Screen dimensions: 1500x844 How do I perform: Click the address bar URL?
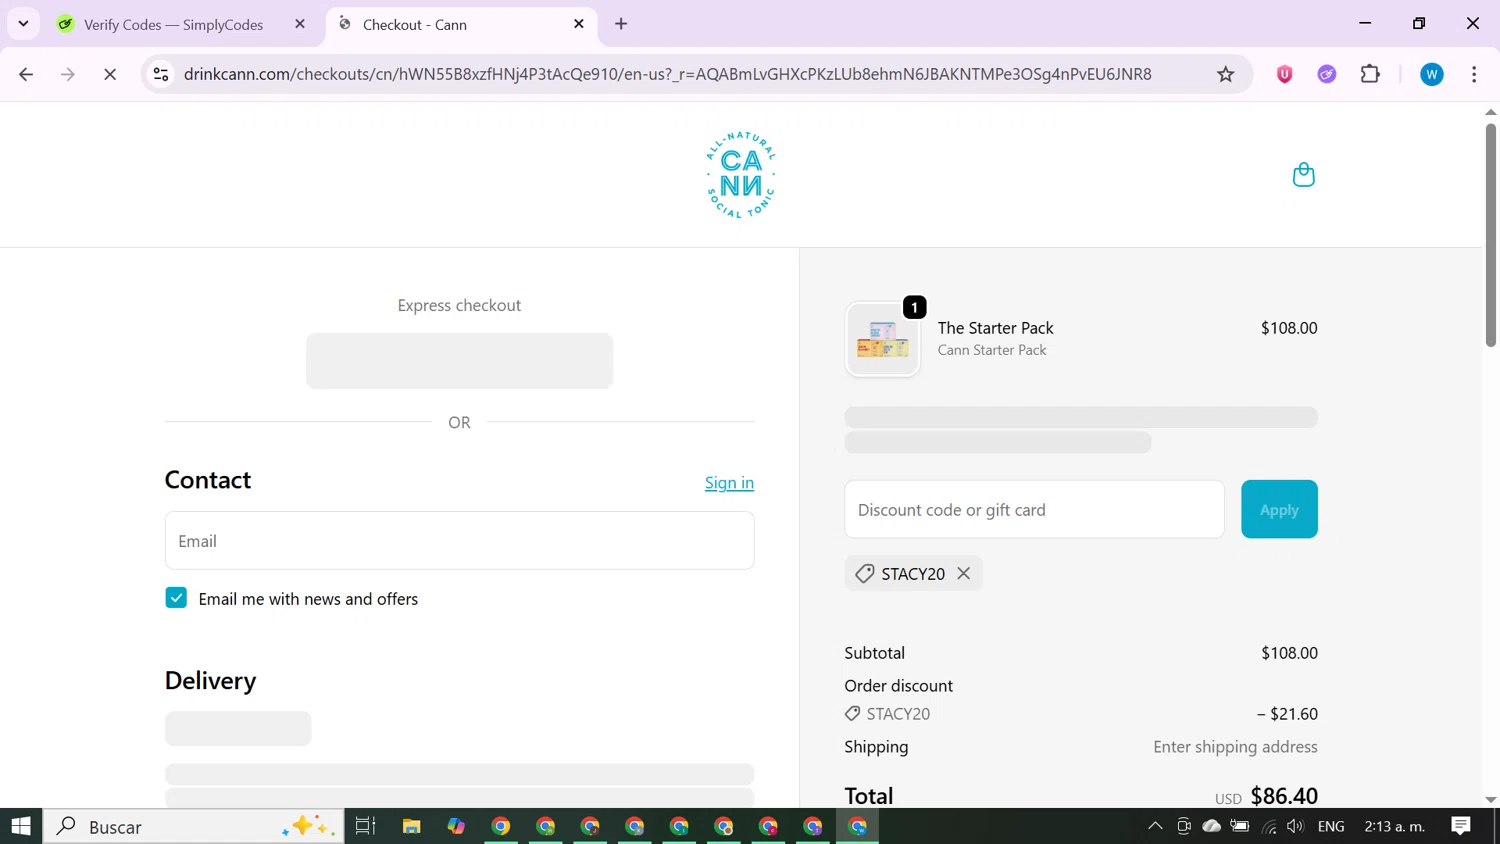667,74
